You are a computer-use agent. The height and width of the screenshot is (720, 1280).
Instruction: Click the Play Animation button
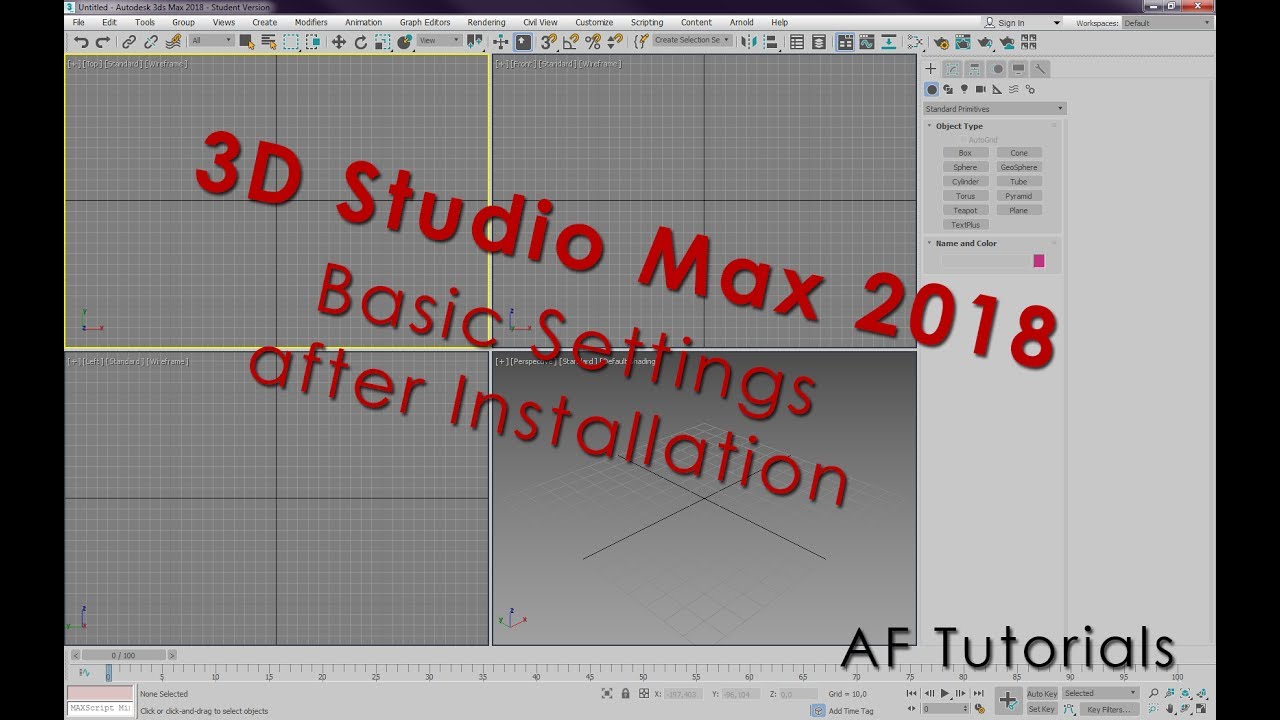pos(945,693)
